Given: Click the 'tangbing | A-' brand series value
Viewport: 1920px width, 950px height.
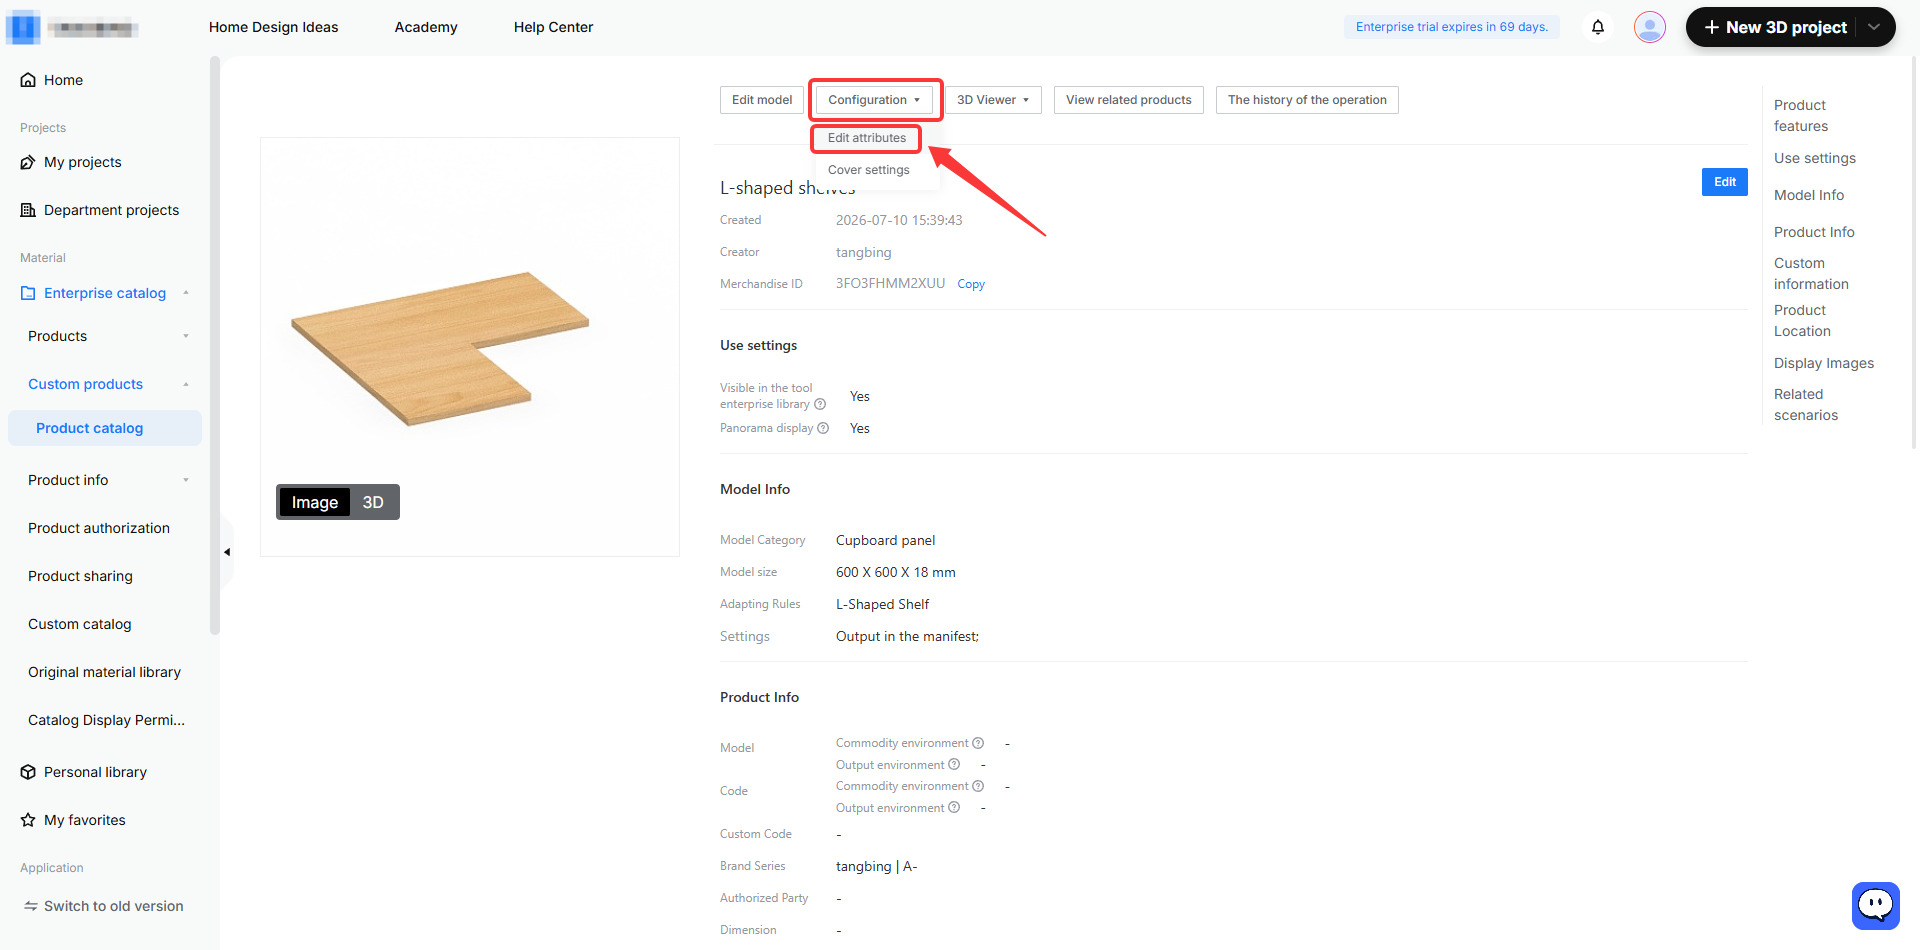Looking at the screenshot, I should click(877, 866).
